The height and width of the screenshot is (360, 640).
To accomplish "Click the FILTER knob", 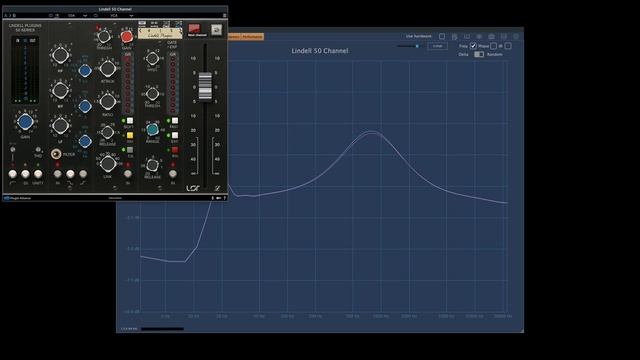I will (x=56, y=154).
